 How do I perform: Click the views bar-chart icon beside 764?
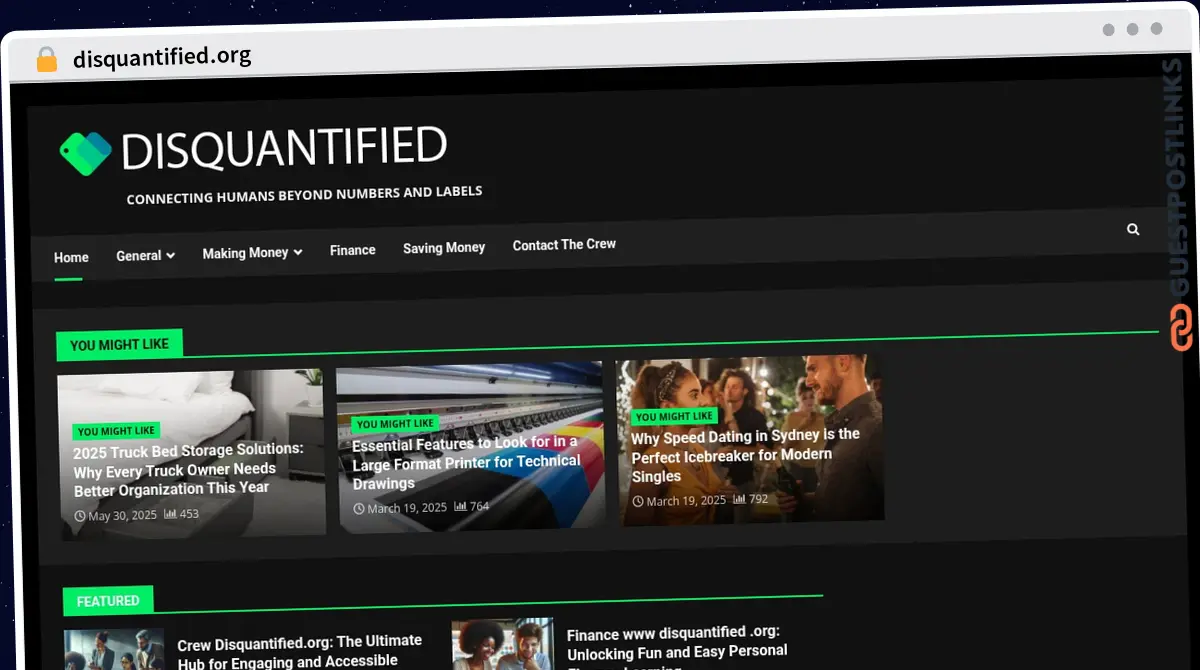pos(460,507)
